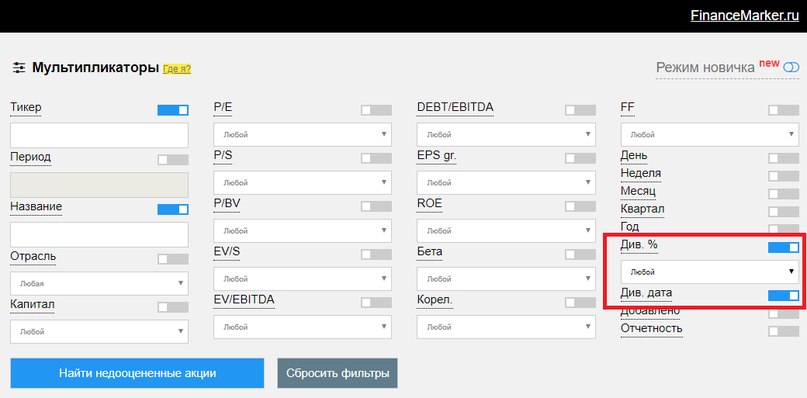The height and width of the screenshot is (398, 807).
Task: Open the Див. % dropdown
Action: pyautogui.click(x=710, y=272)
